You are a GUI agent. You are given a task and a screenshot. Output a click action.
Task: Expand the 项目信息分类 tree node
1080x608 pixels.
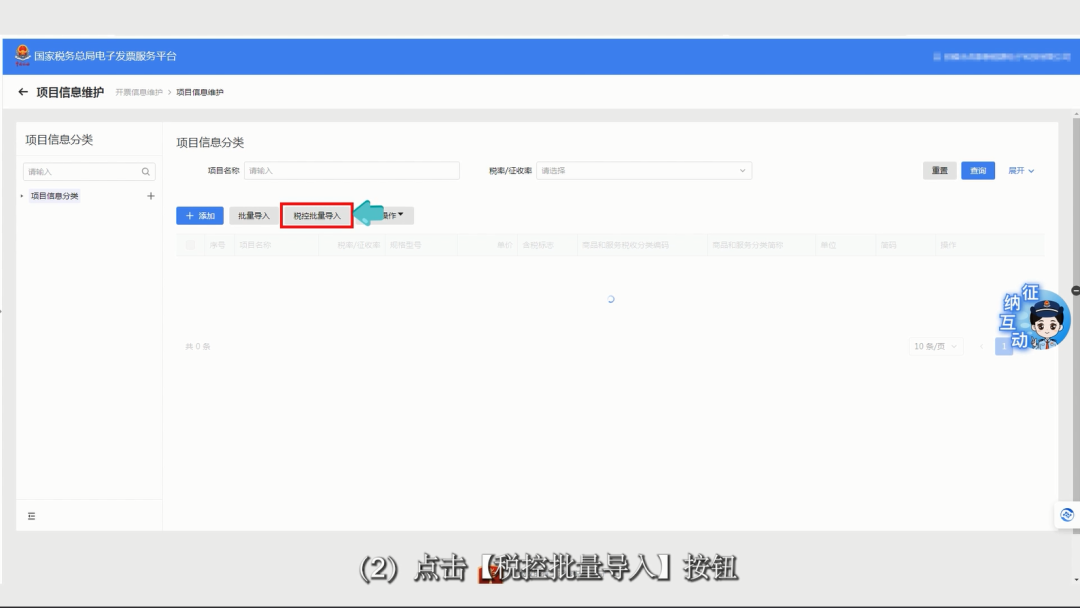coord(22,196)
